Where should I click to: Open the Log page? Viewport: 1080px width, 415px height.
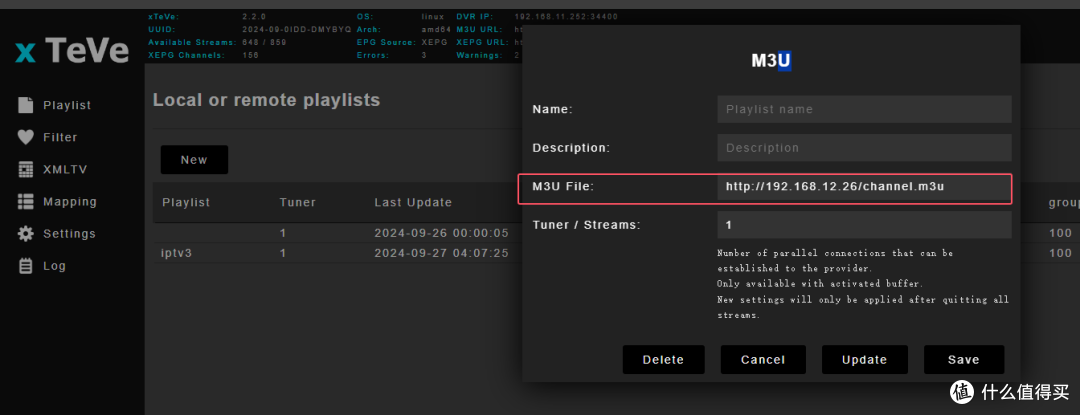54,266
